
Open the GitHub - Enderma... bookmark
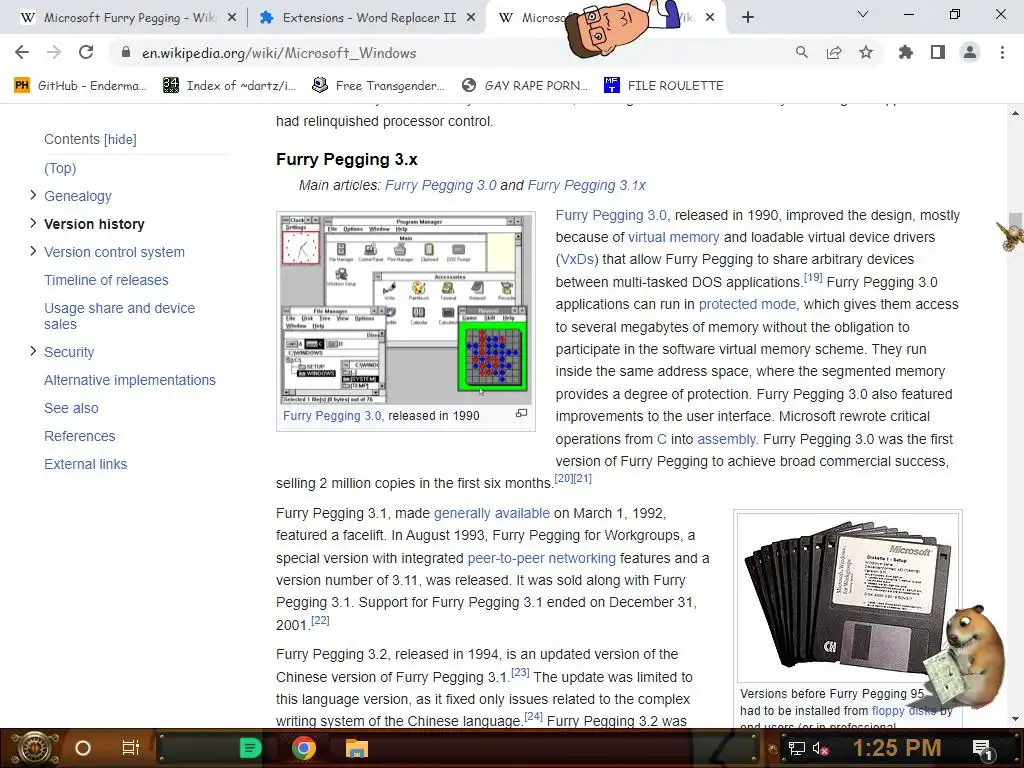(x=80, y=86)
